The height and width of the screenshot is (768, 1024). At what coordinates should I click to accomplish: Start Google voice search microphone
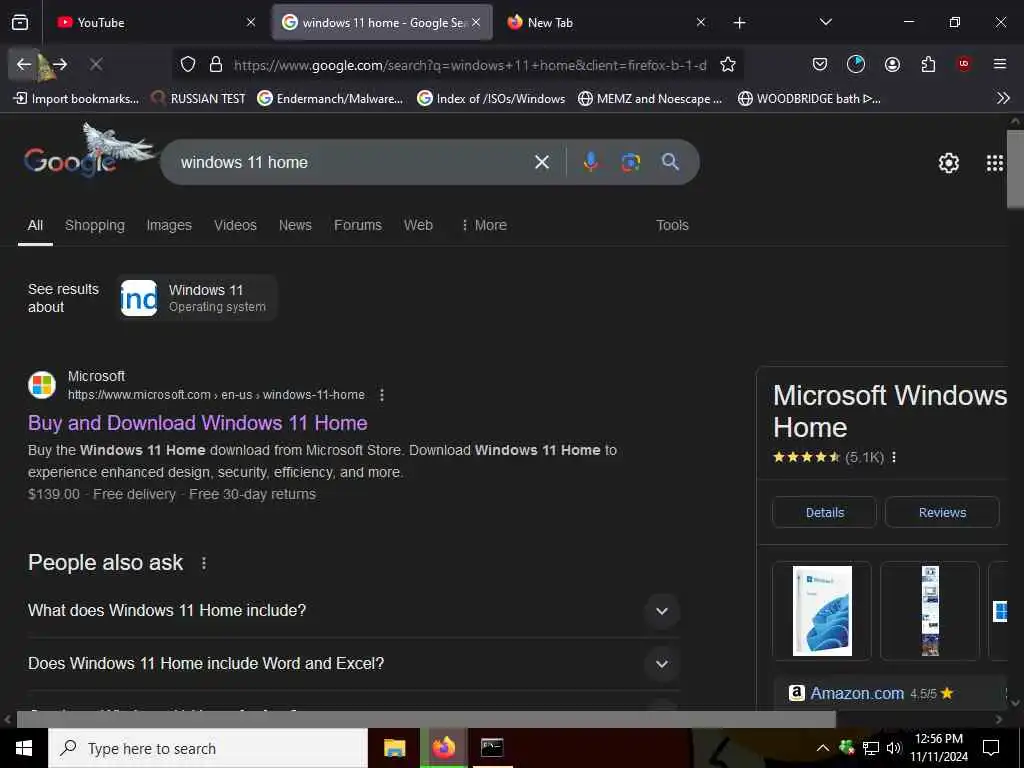point(590,162)
